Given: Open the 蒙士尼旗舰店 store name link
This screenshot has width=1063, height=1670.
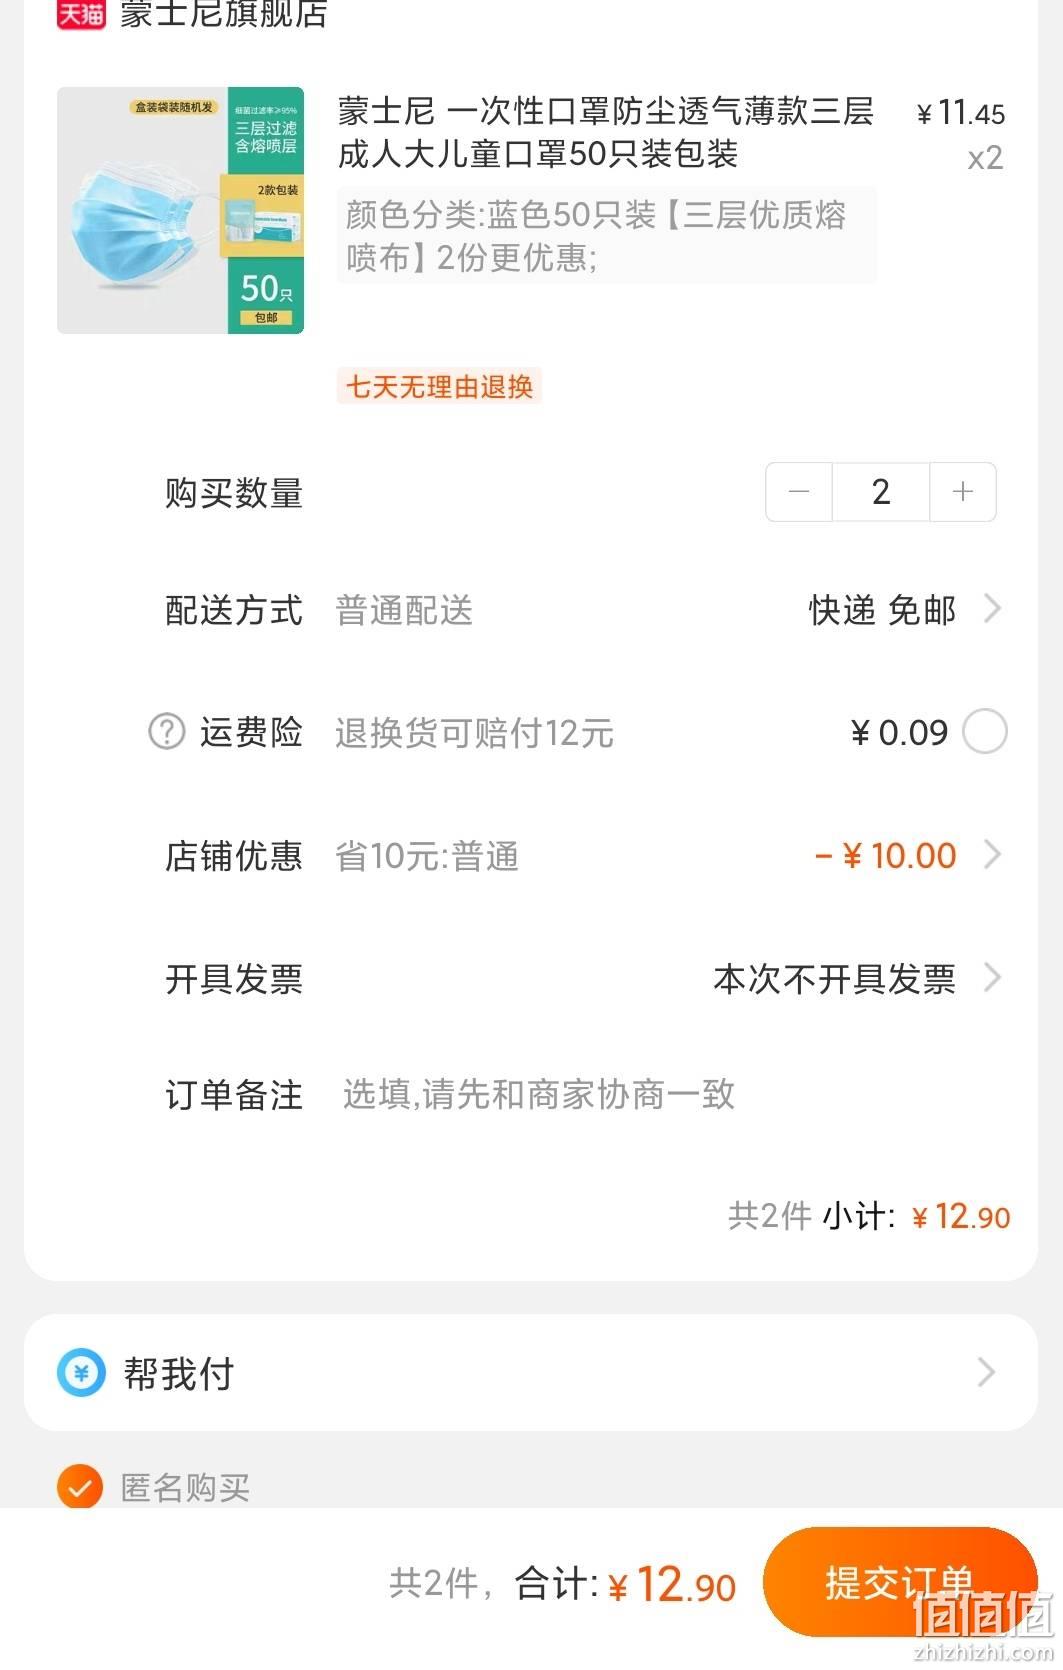Looking at the screenshot, I should 224,13.
